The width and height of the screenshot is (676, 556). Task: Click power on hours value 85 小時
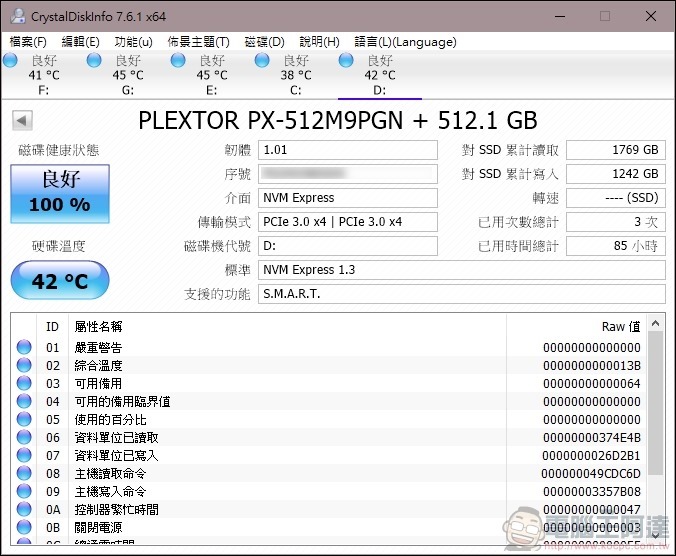tap(616, 246)
